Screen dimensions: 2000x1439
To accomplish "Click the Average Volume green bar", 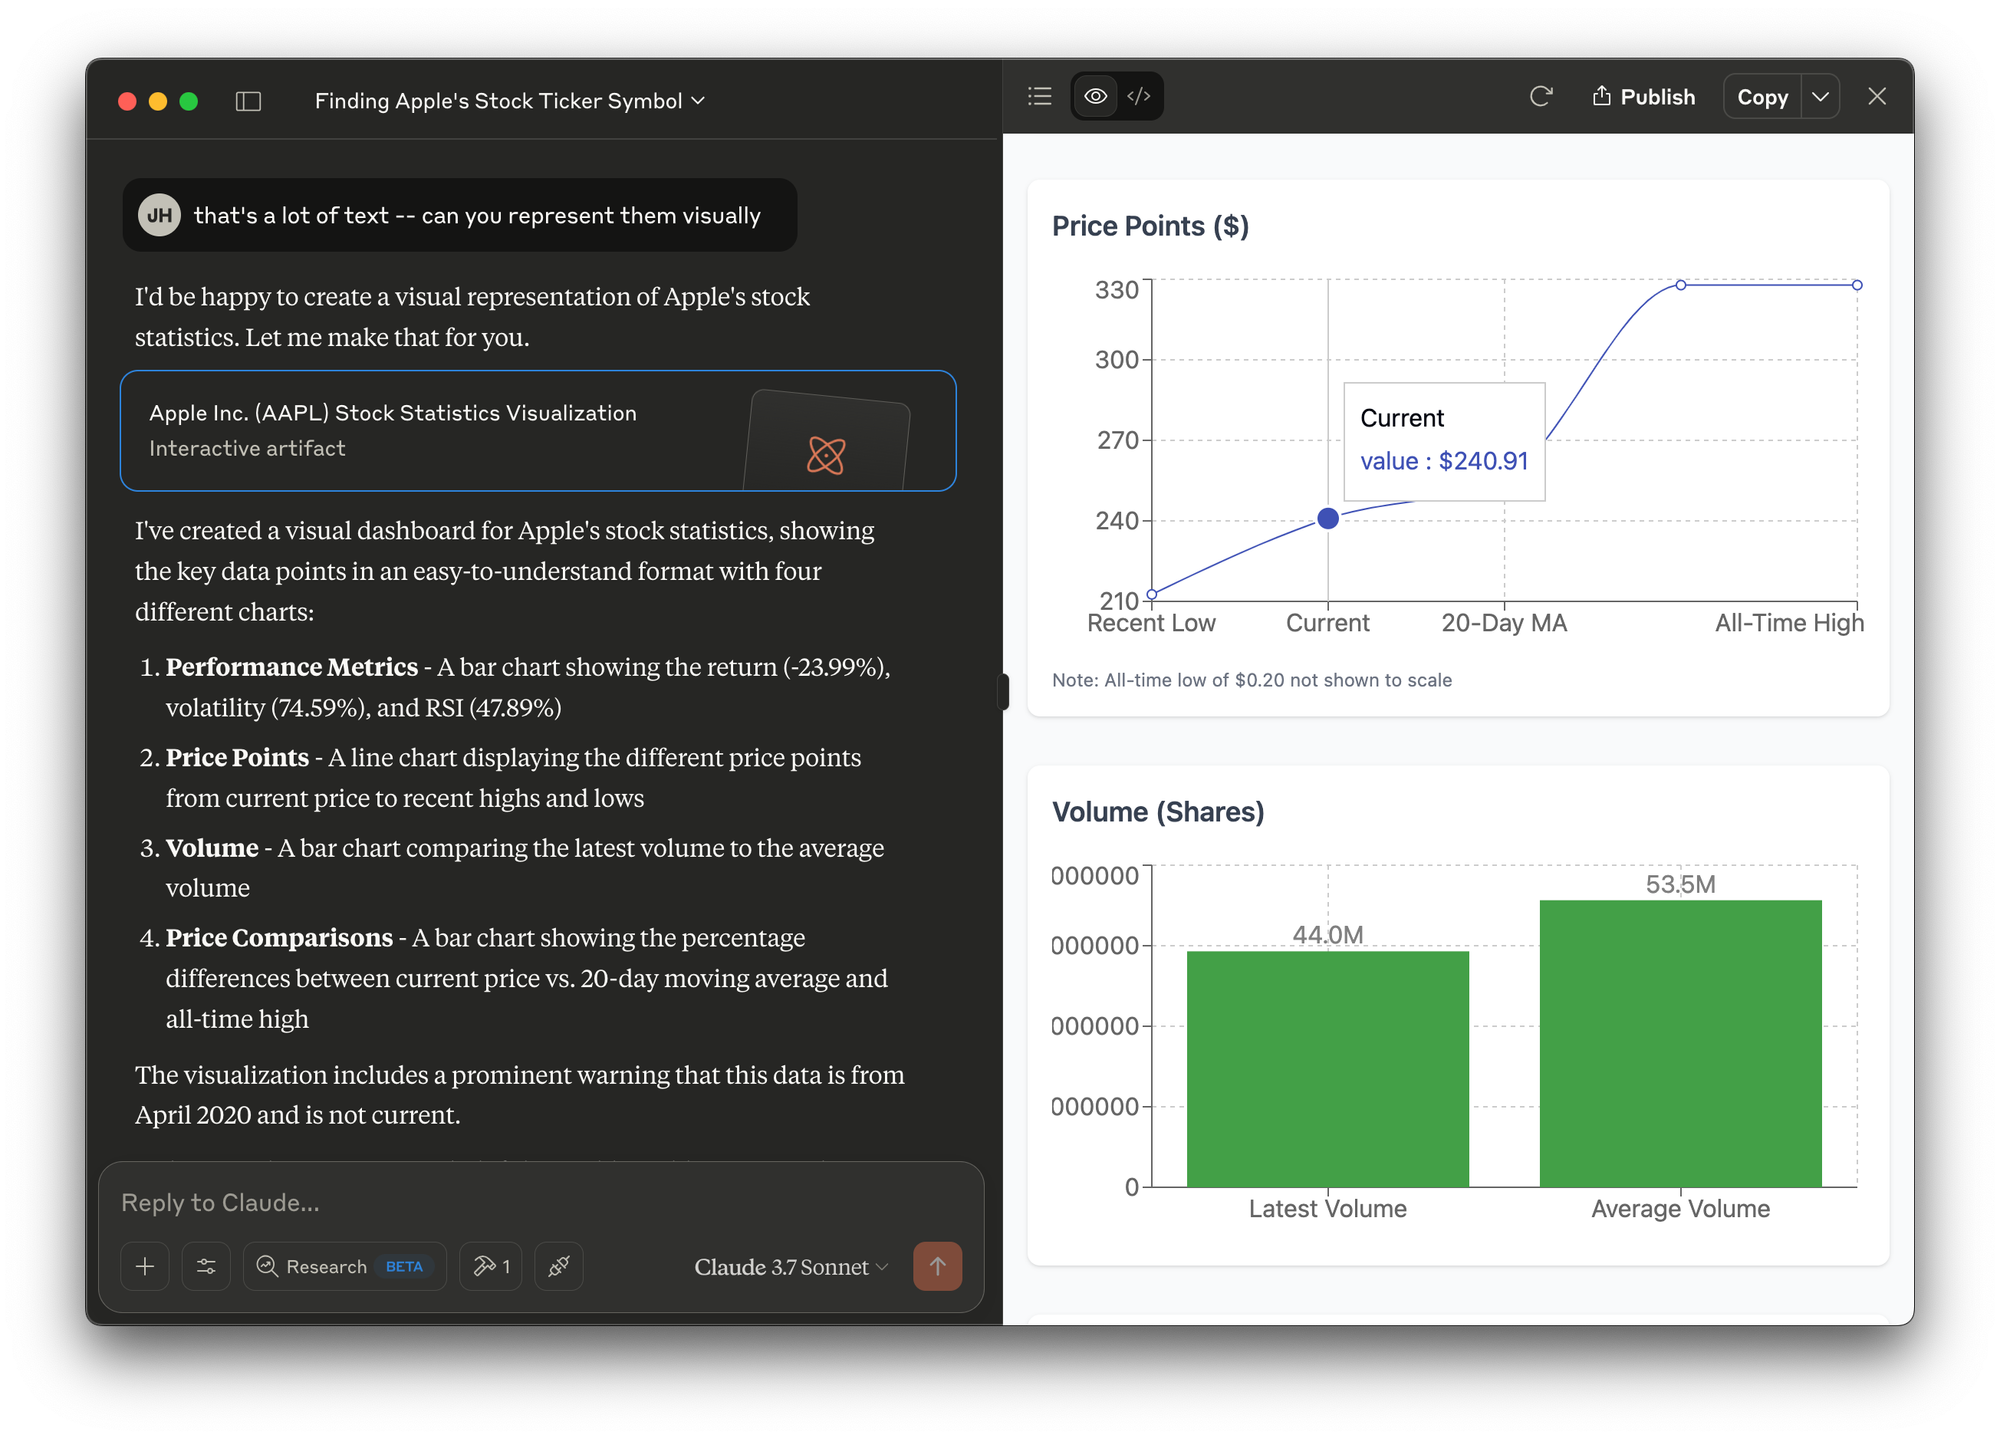I will click(1680, 1043).
